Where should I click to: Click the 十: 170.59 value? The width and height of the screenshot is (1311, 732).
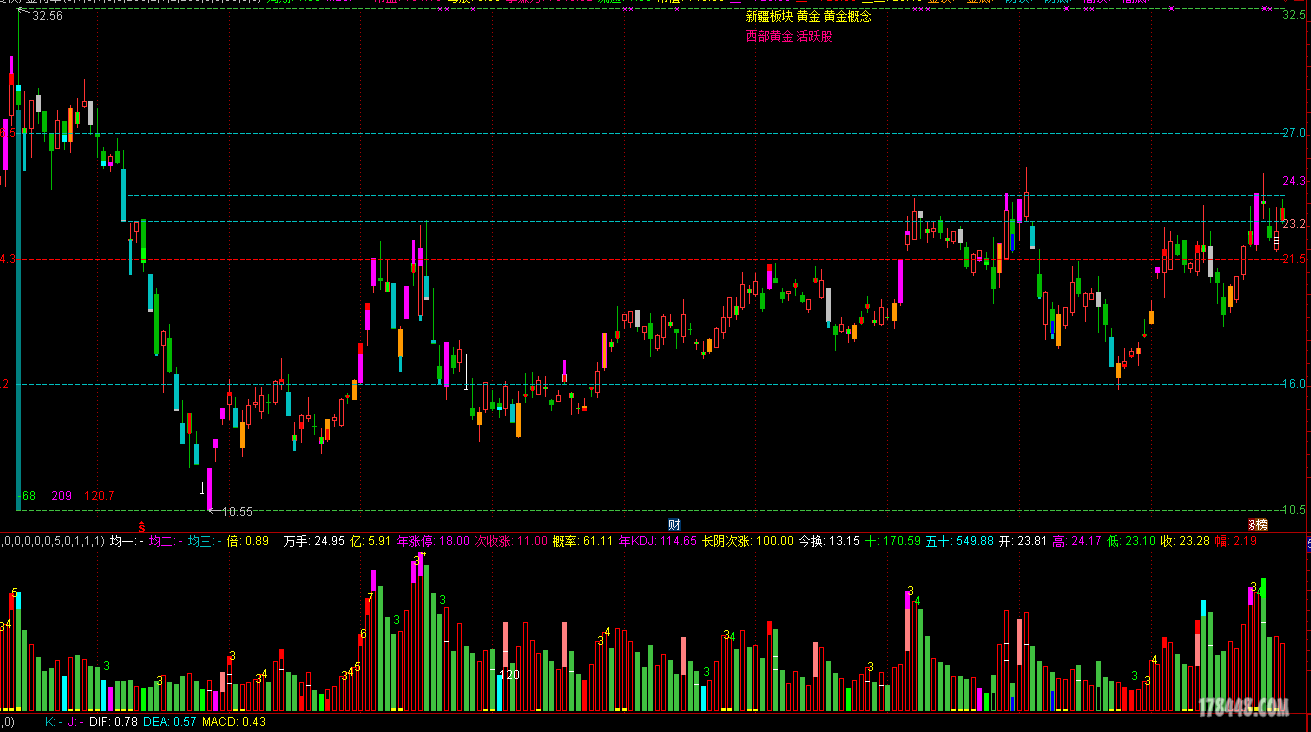point(892,541)
